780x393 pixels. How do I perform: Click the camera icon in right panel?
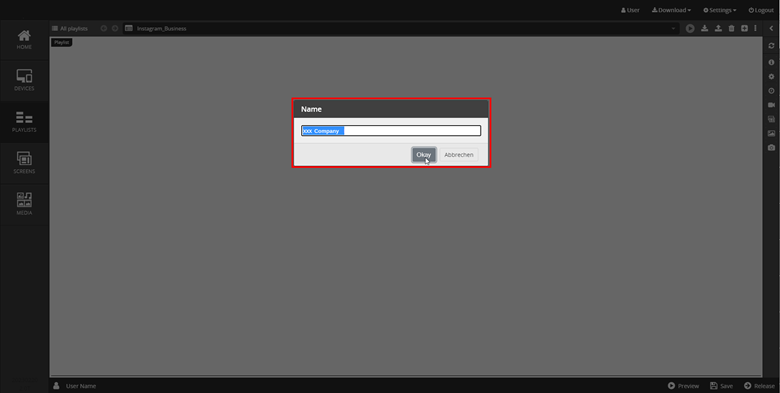[771, 148]
